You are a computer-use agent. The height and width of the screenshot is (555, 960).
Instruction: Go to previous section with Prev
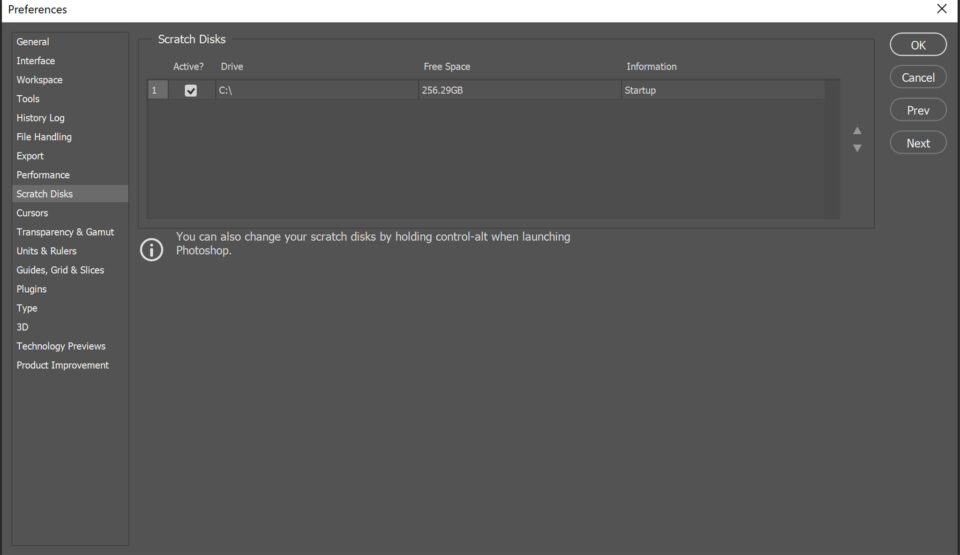tap(917, 110)
